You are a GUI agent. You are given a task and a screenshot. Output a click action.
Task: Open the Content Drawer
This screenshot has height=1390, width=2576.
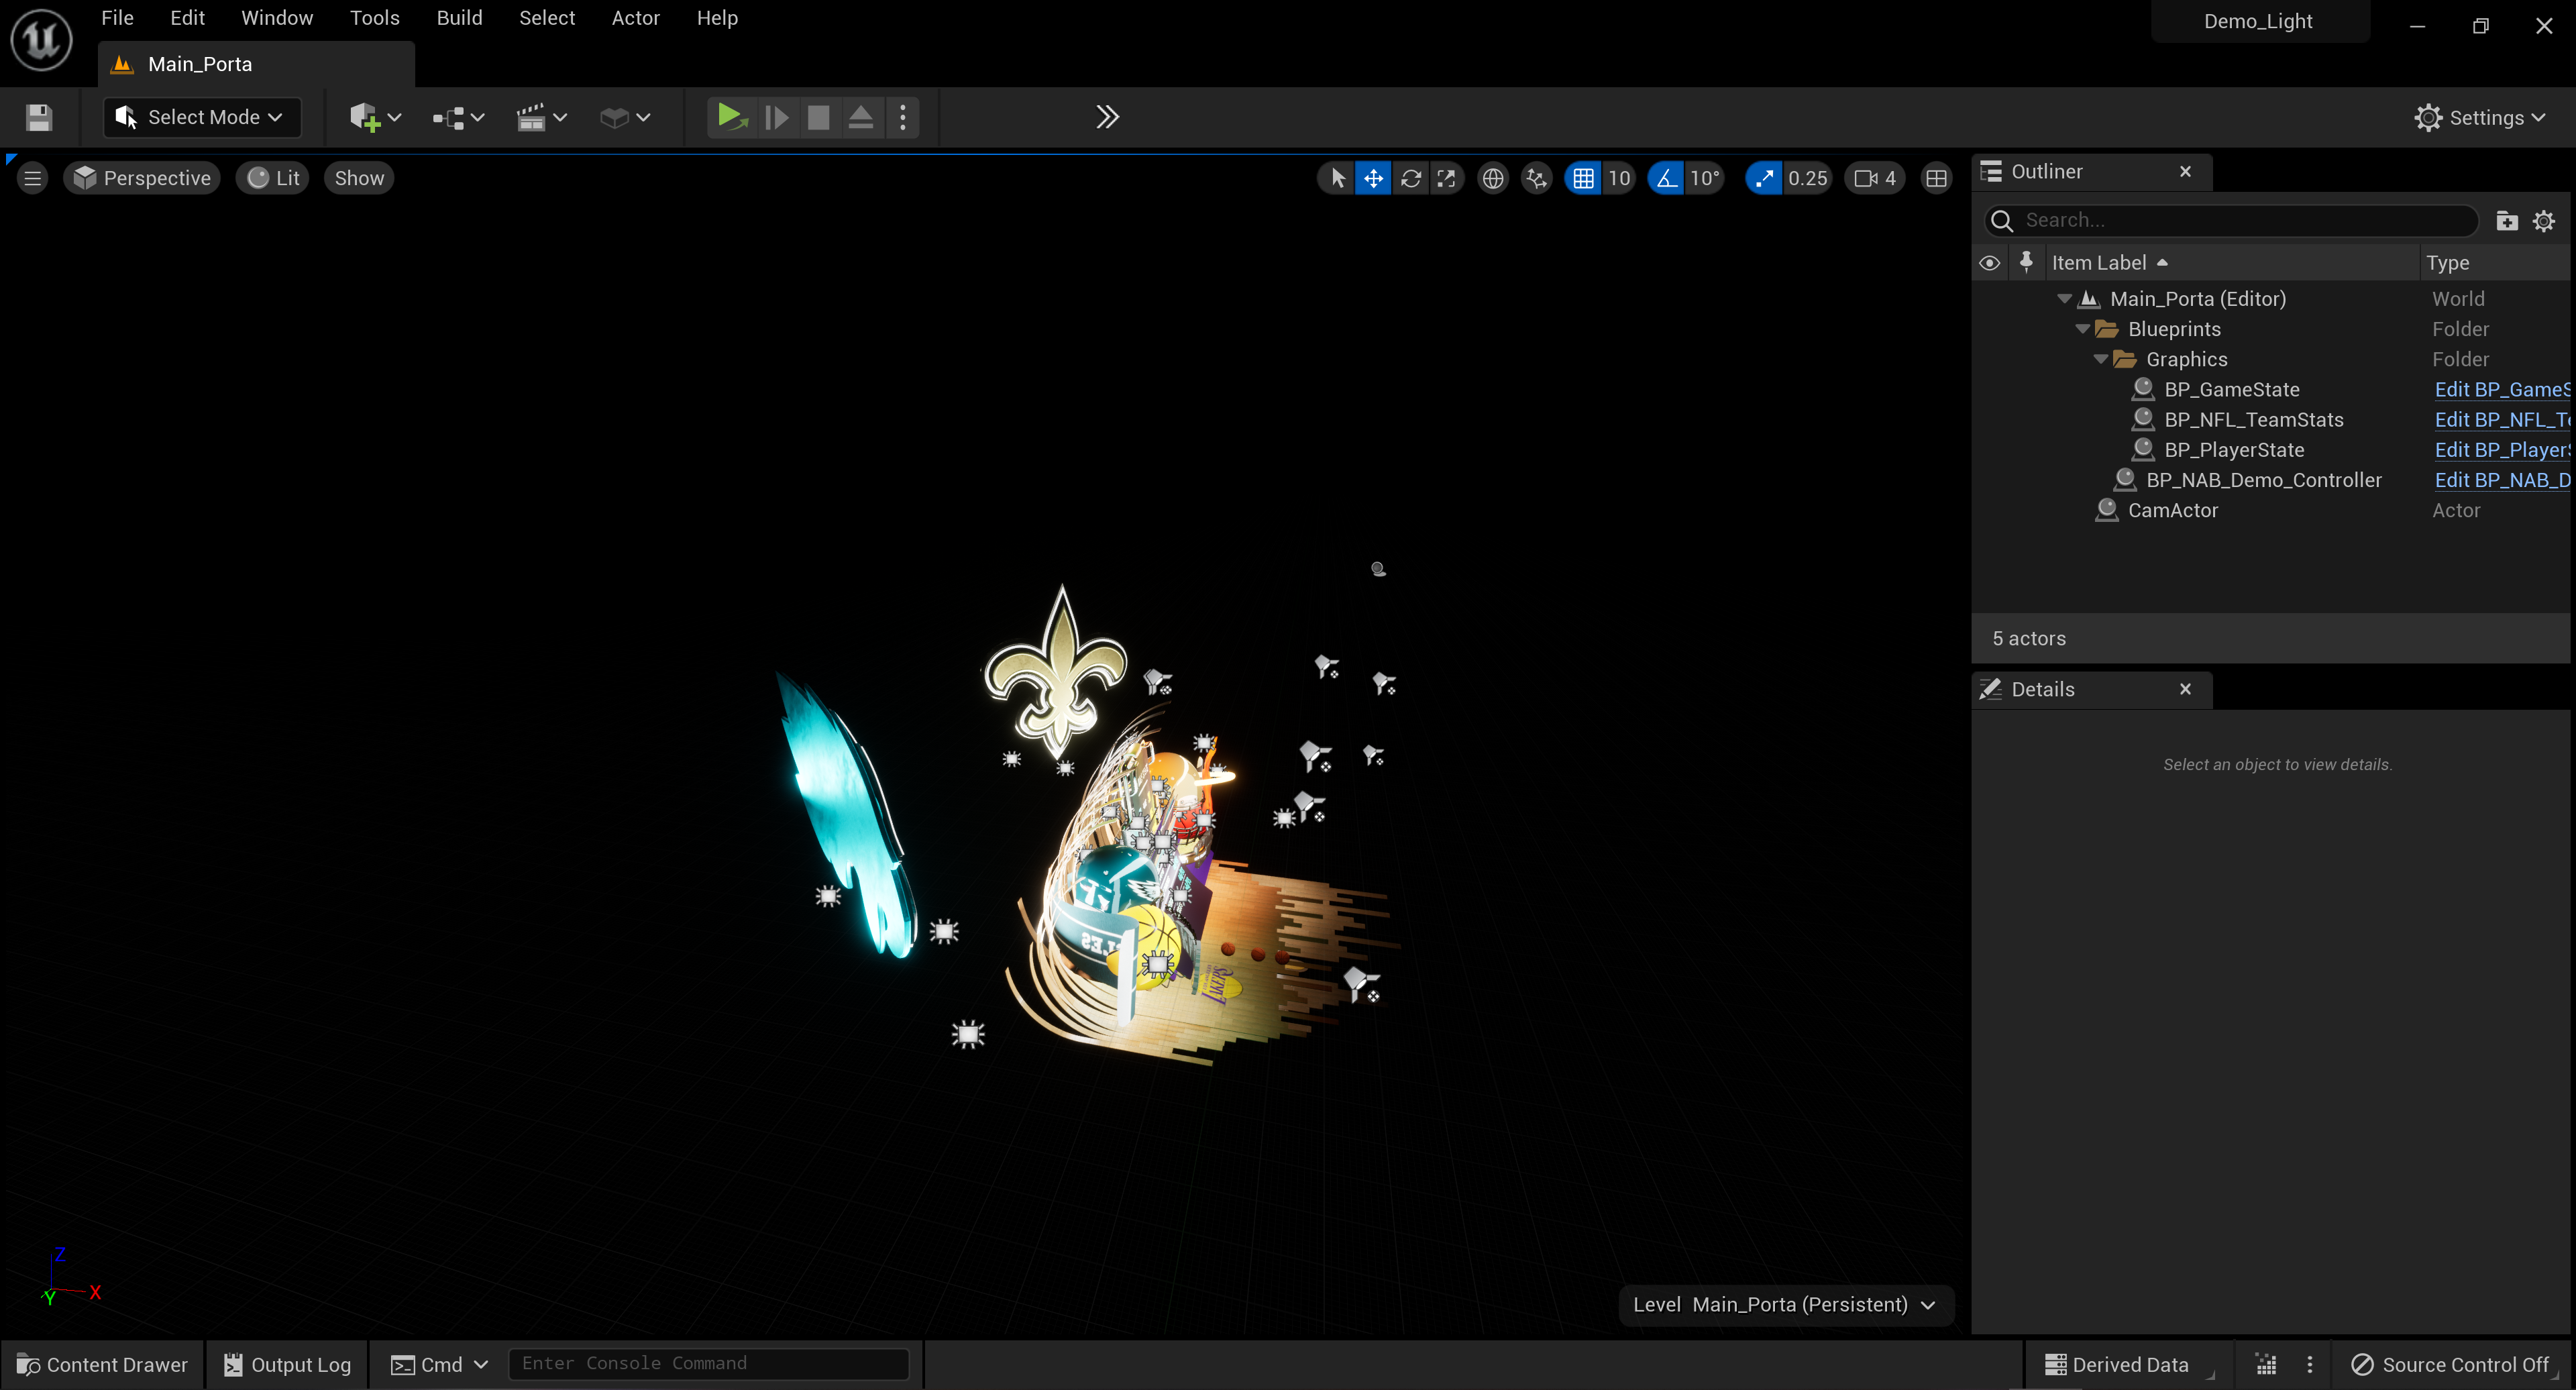[x=102, y=1364]
